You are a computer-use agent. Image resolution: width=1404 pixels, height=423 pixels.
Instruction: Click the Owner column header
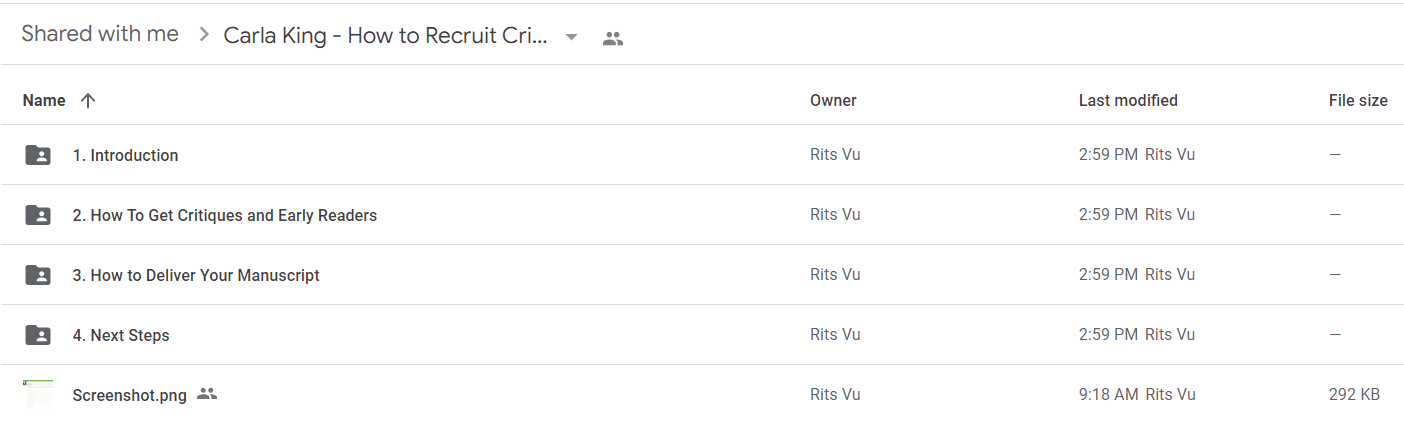pyautogui.click(x=833, y=100)
